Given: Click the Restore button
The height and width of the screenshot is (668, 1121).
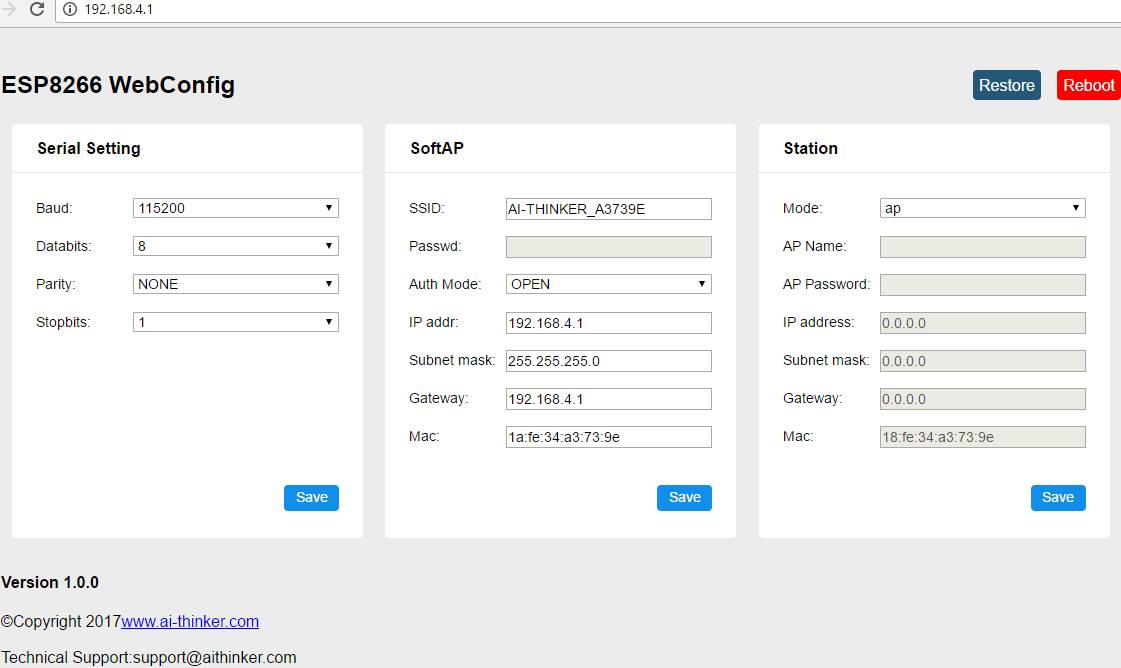Looking at the screenshot, I should pyautogui.click(x=1007, y=85).
